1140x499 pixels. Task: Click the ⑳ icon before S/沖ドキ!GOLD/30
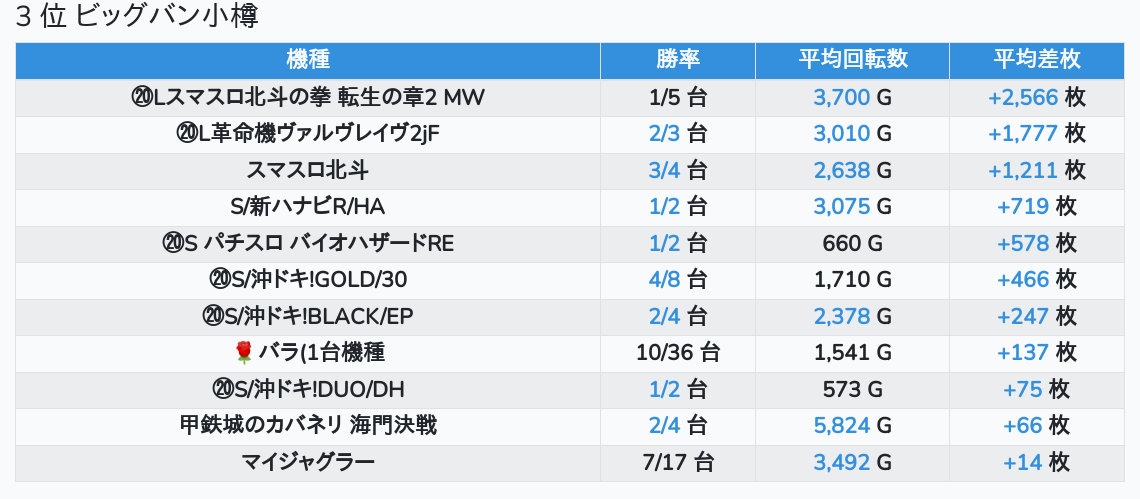coord(219,279)
